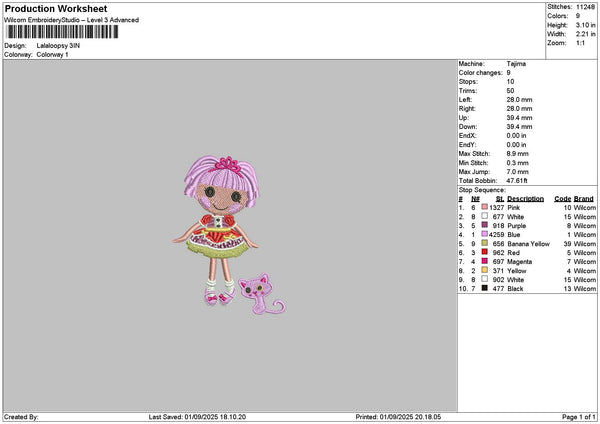
Task: Click the 'Printed: 01/09/2025 20.18.05' text
Action: coord(398,417)
